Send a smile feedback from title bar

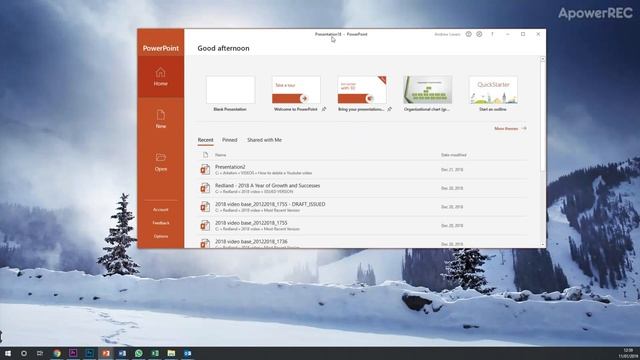[469, 34]
